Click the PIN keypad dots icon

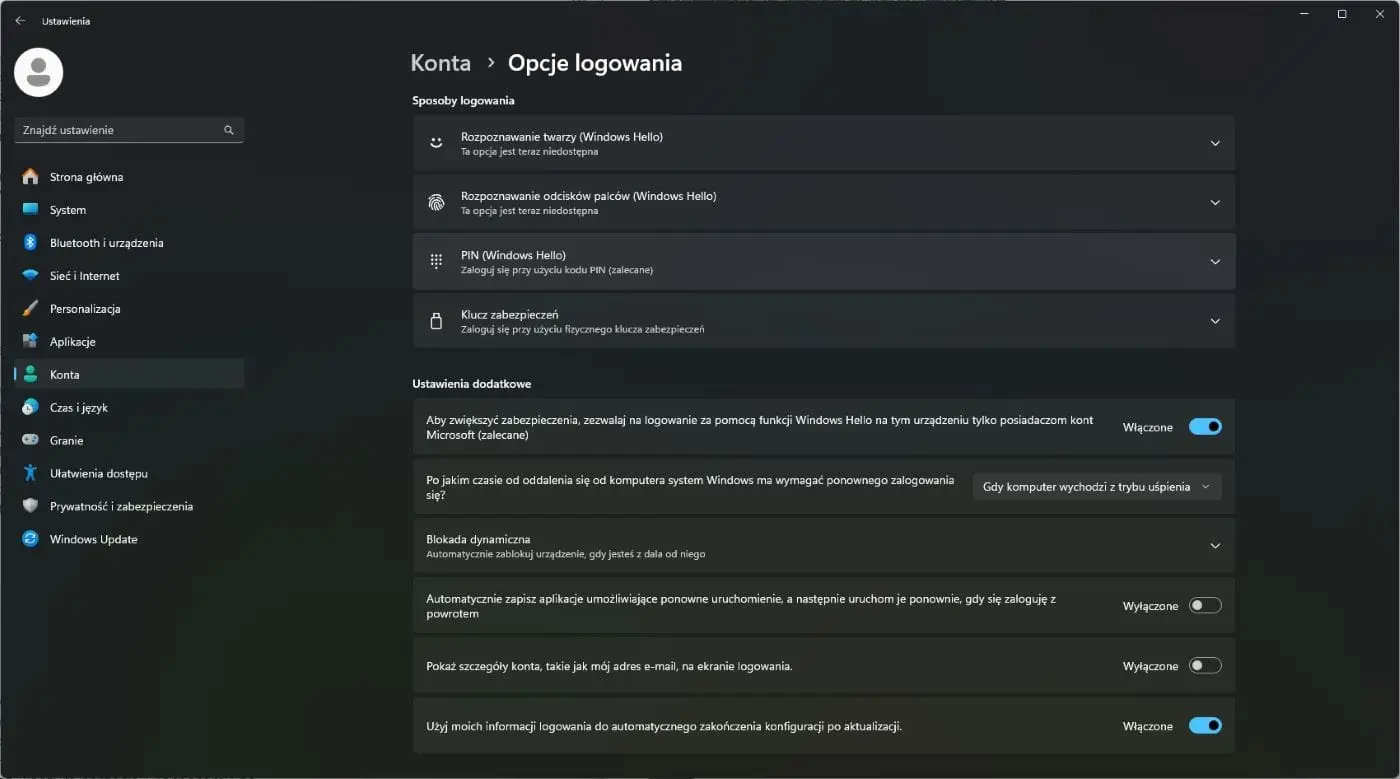(436, 261)
